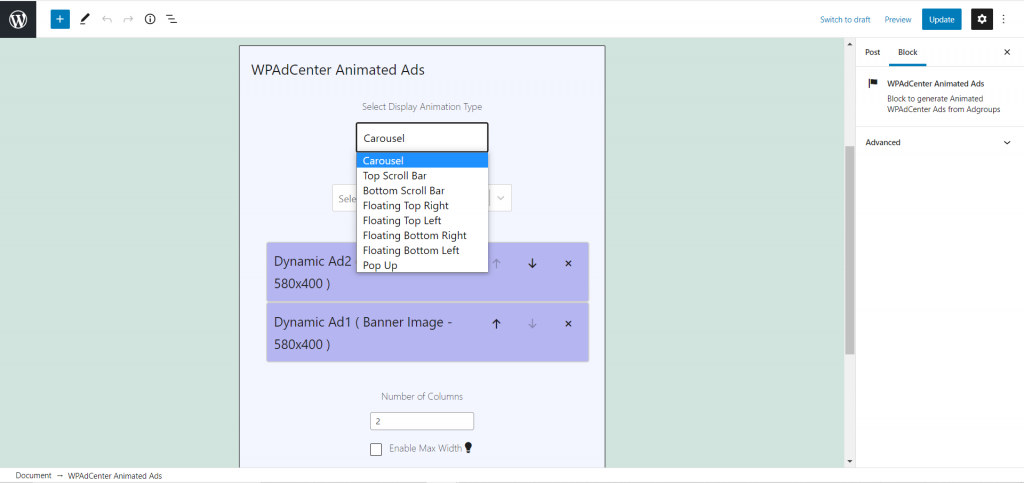The height and width of the screenshot is (483, 1024).
Task: Remove Dynamic Ad2 from list
Action: coord(568,263)
